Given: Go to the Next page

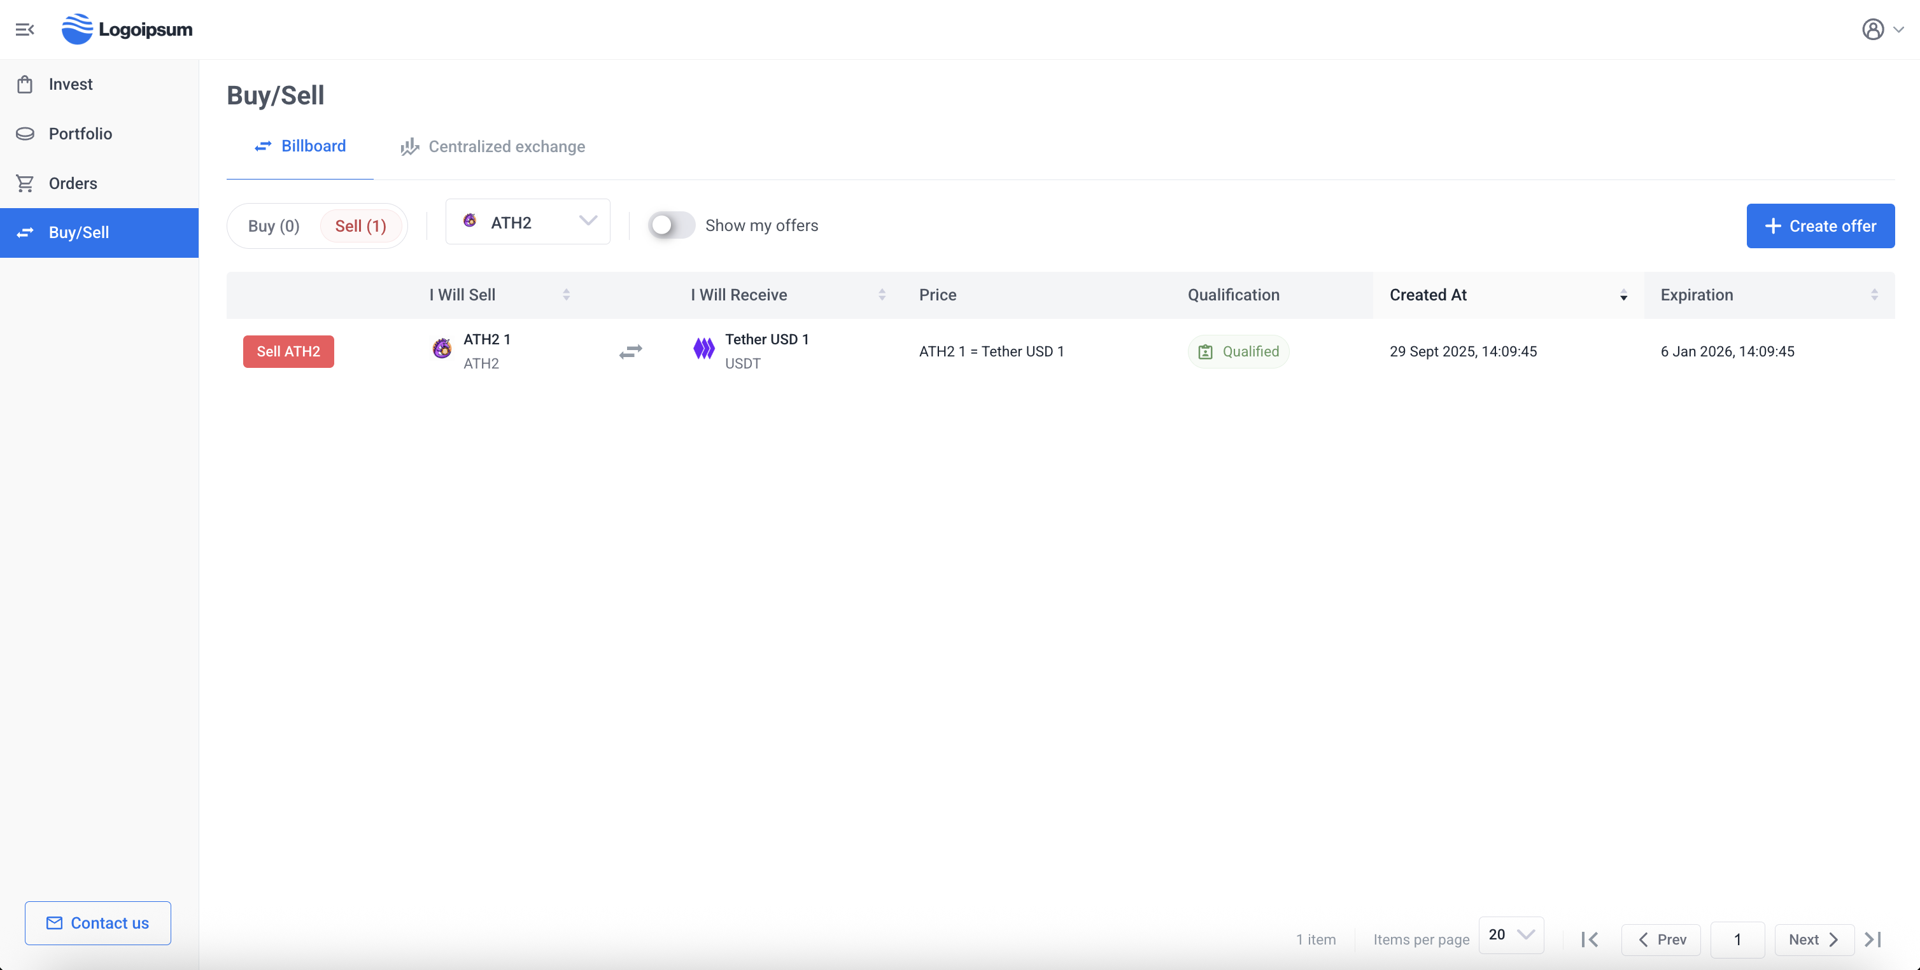Looking at the screenshot, I should click(x=1814, y=940).
